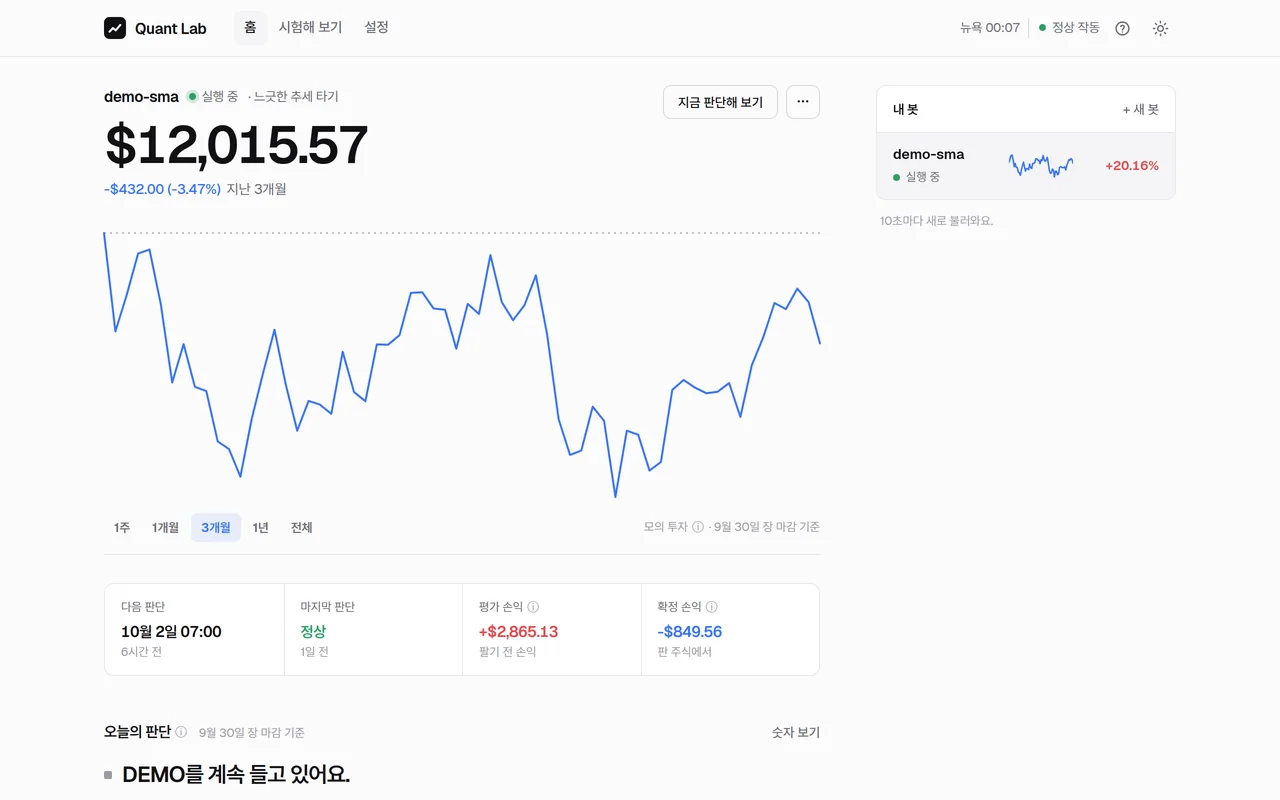Click the 10초마다 새로 불러와요 note
The width and height of the screenshot is (1280, 800).
point(937,221)
